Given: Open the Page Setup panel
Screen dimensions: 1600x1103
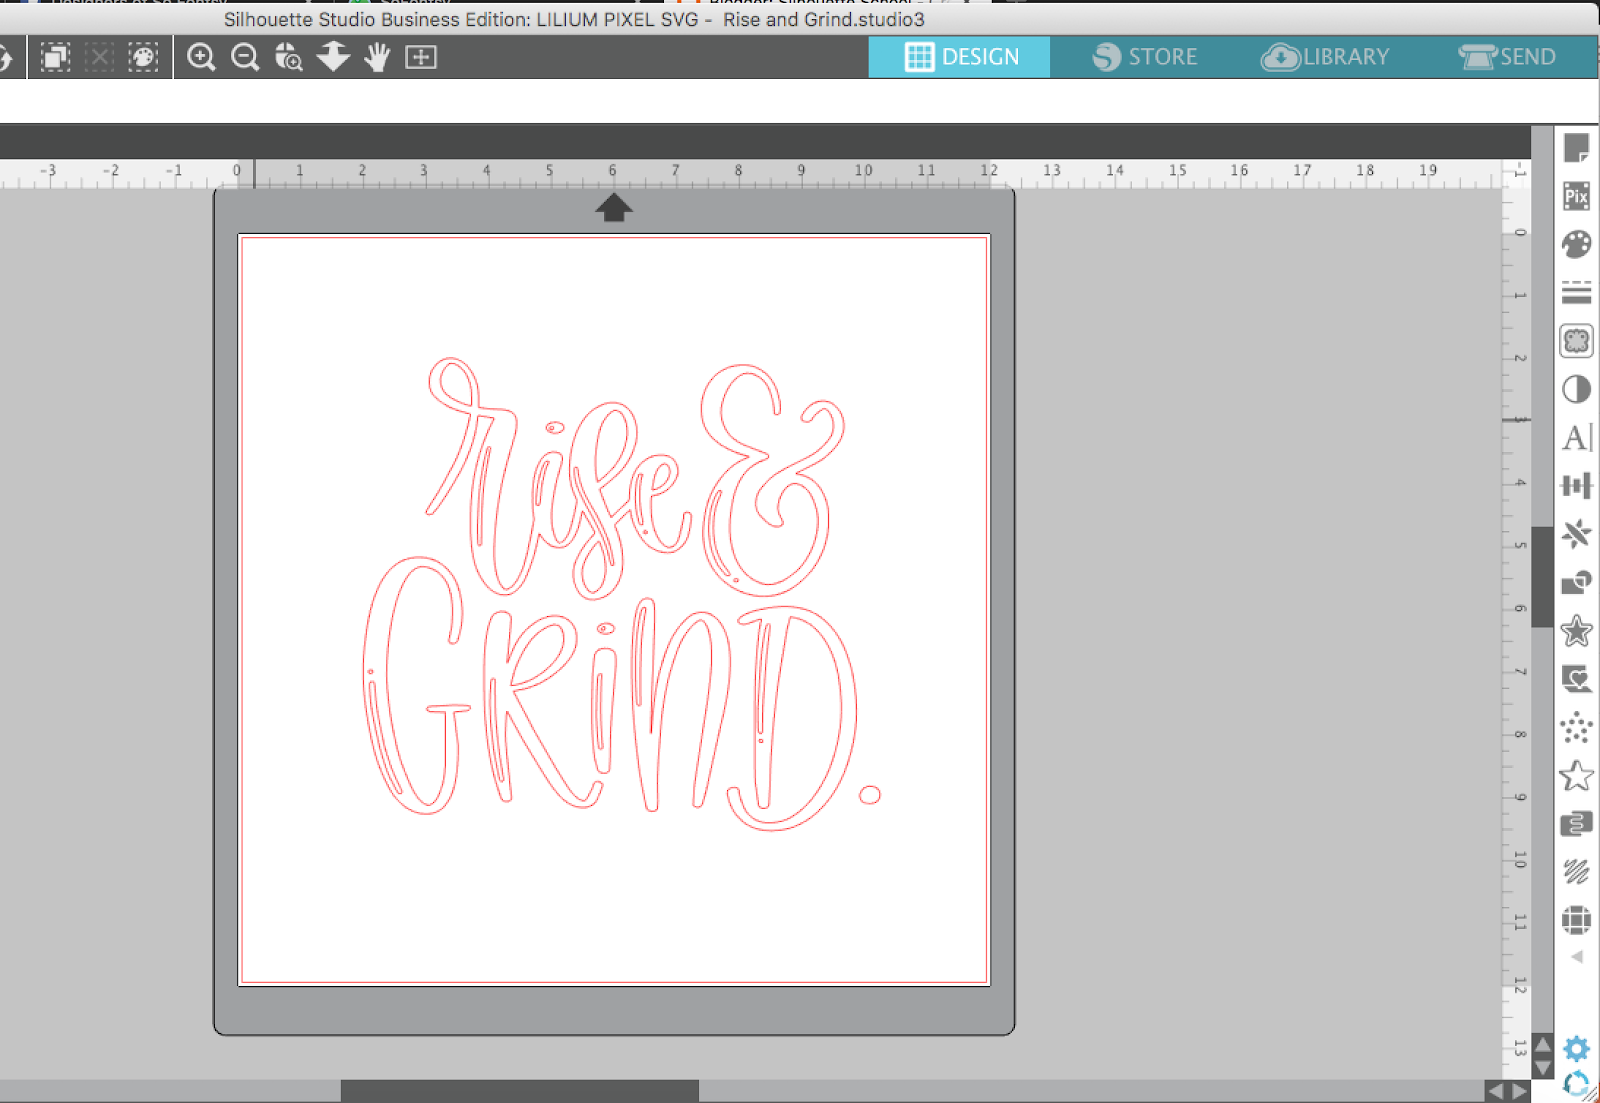Looking at the screenshot, I should (1576, 145).
